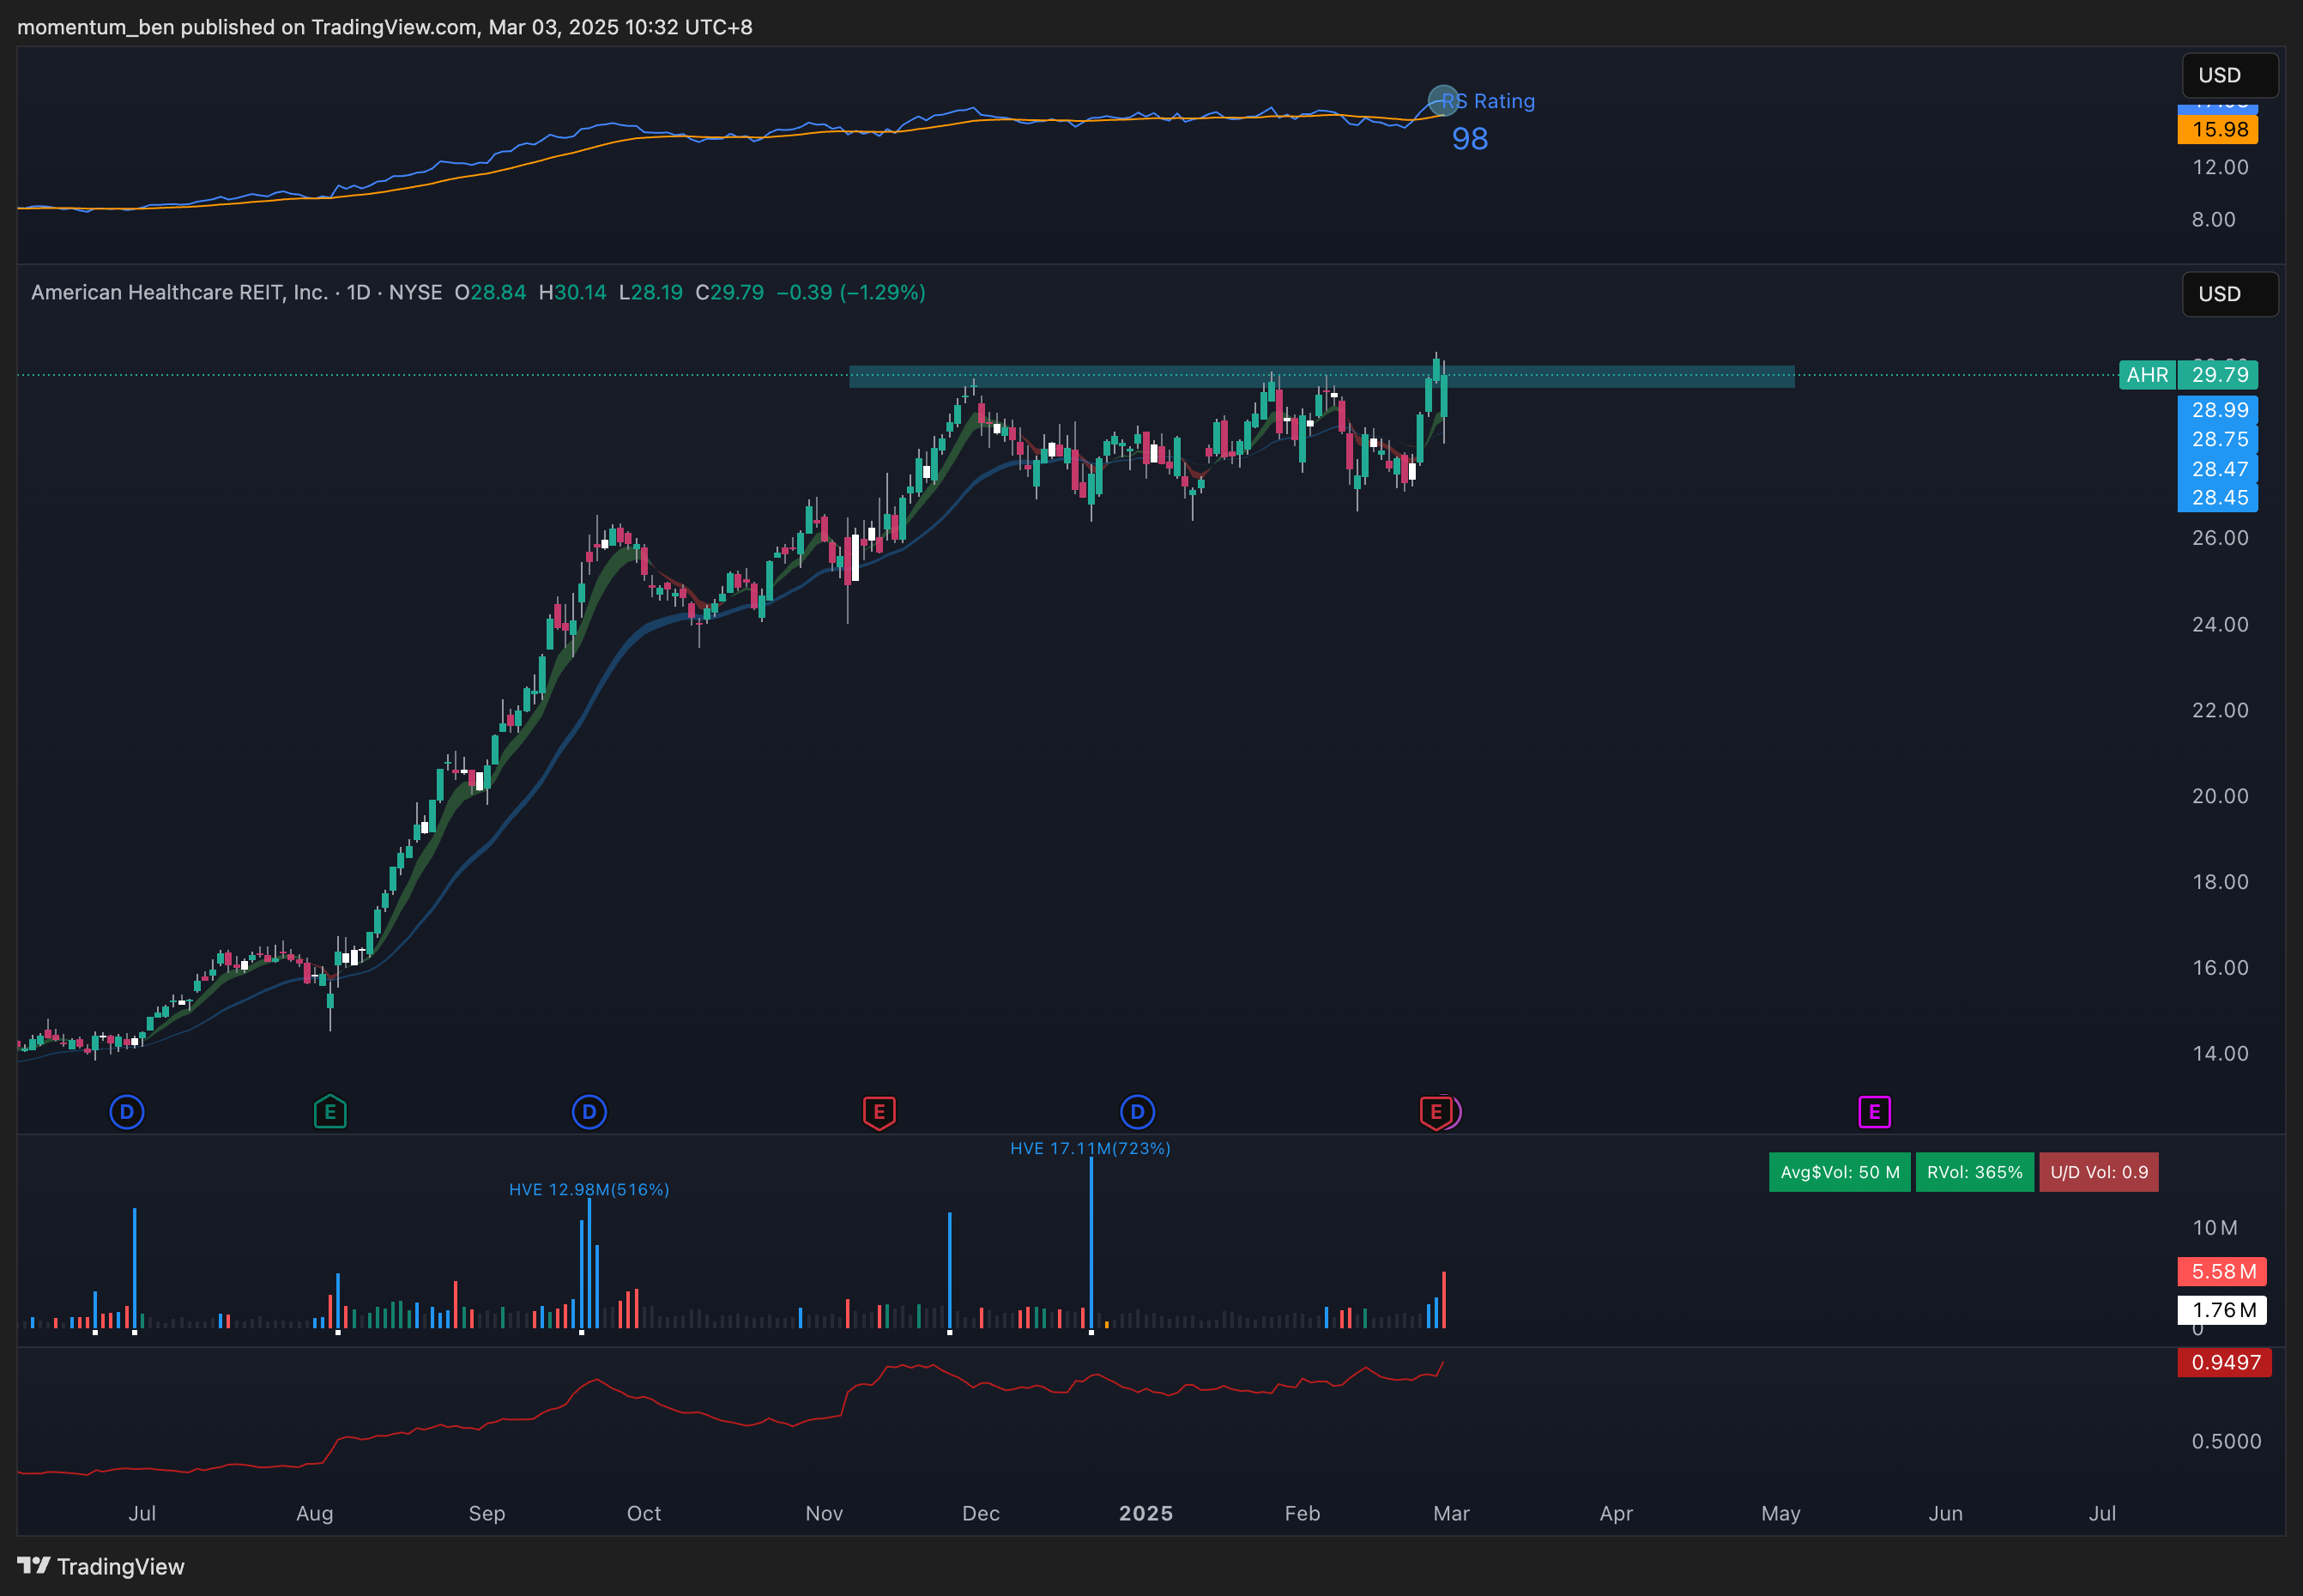The width and height of the screenshot is (2303, 1596).
Task: Click the HVE 12.98M(516%) volume label
Action: click(589, 1189)
